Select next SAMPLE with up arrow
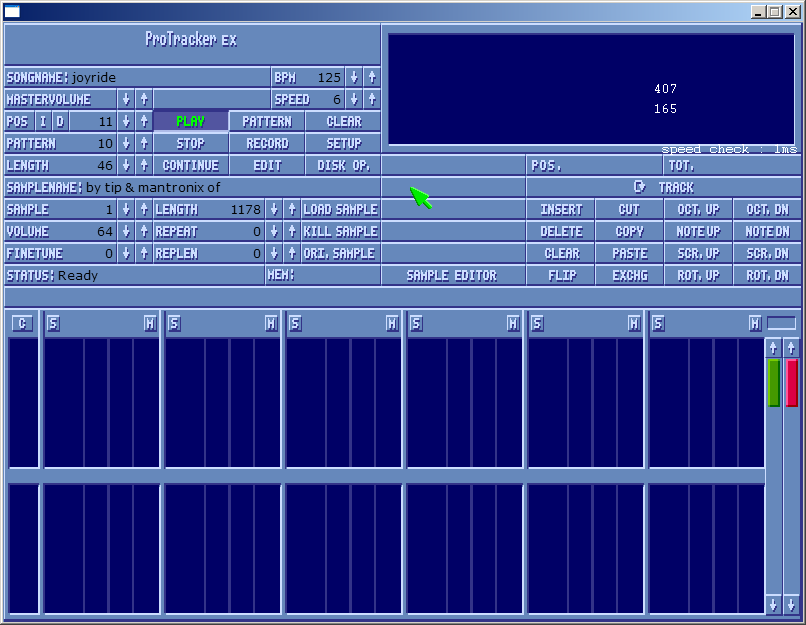This screenshot has height=625, width=806. coord(144,209)
